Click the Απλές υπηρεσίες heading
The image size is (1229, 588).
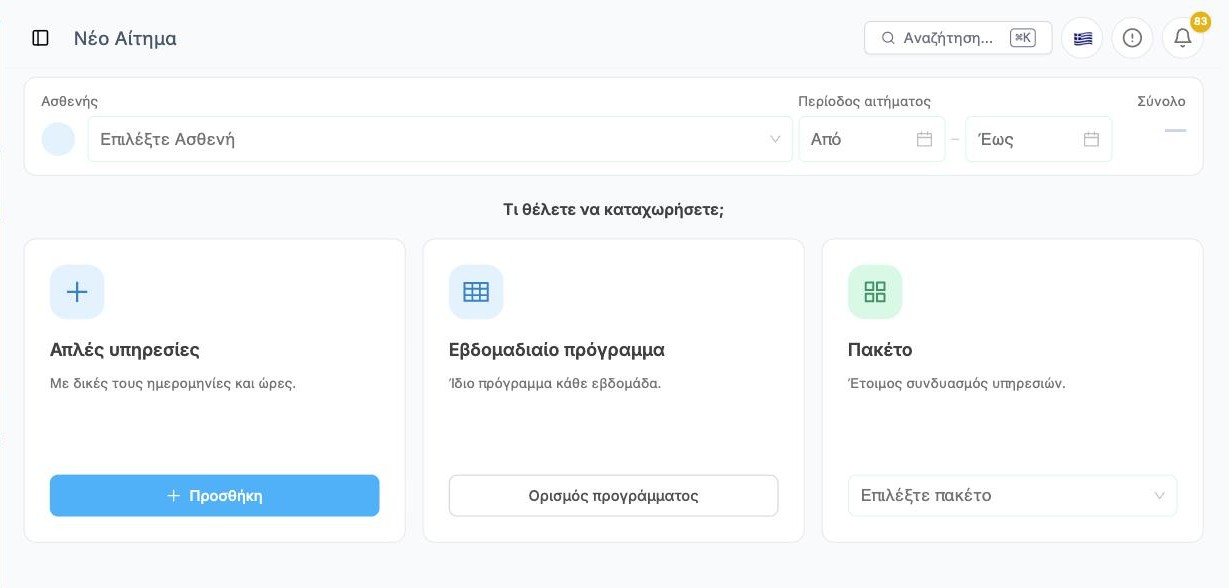pyautogui.click(x=125, y=350)
